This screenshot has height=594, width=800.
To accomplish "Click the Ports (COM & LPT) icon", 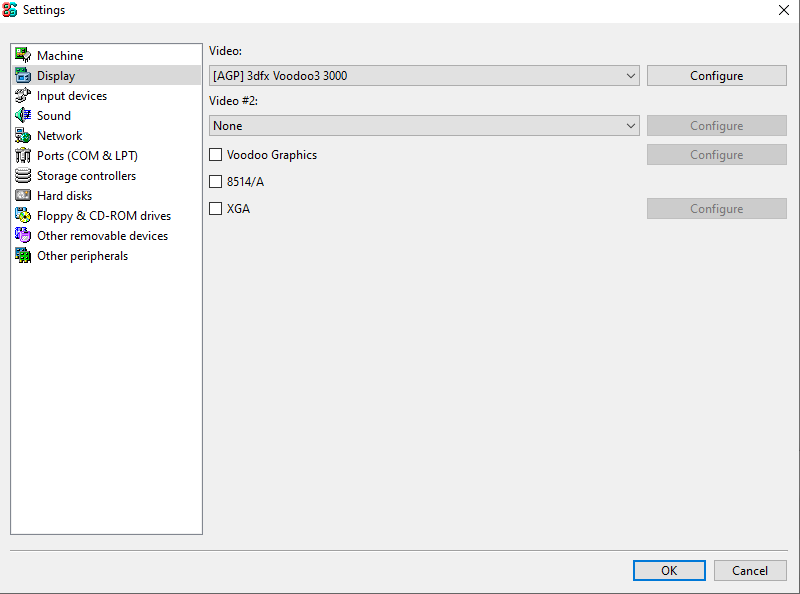I will pyautogui.click(x=23, y=155).
